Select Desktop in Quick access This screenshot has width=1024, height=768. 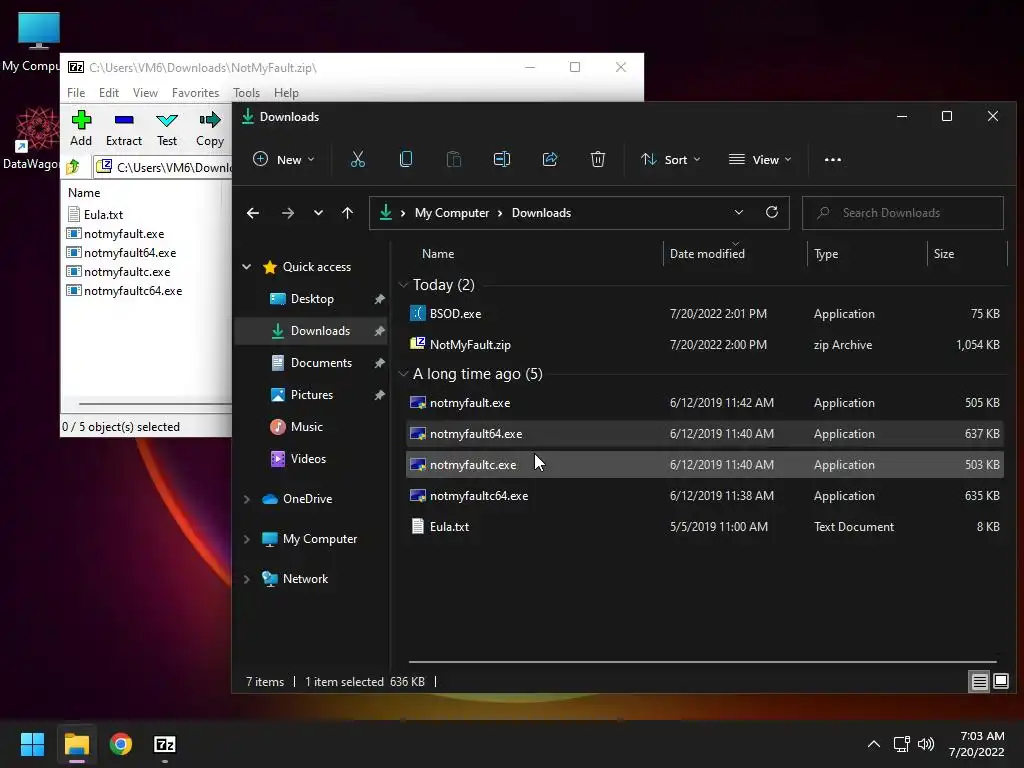pyautogui.click(x=312, y=298)
